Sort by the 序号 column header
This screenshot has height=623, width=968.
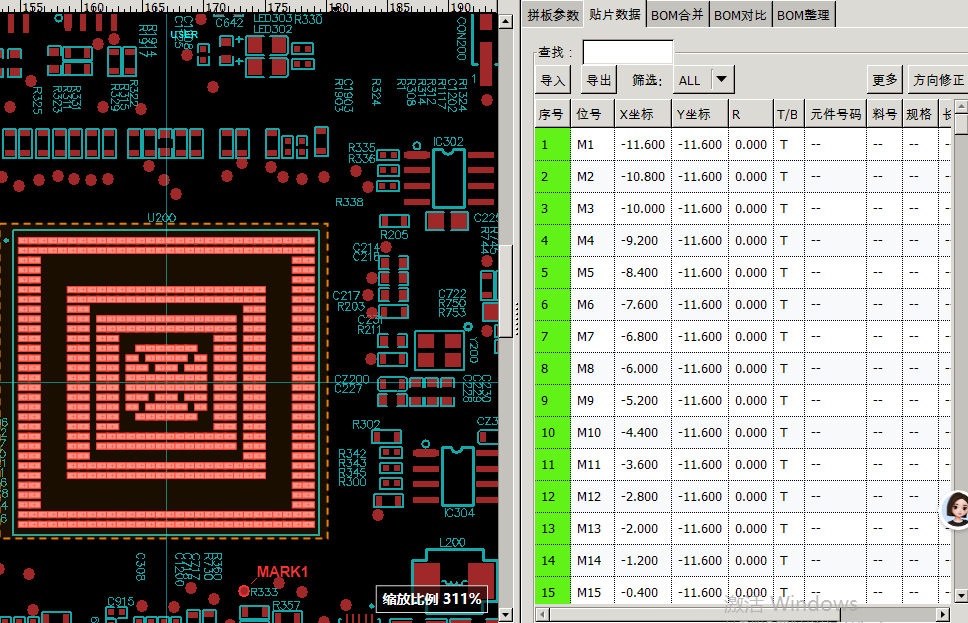(x=553, y=114)
